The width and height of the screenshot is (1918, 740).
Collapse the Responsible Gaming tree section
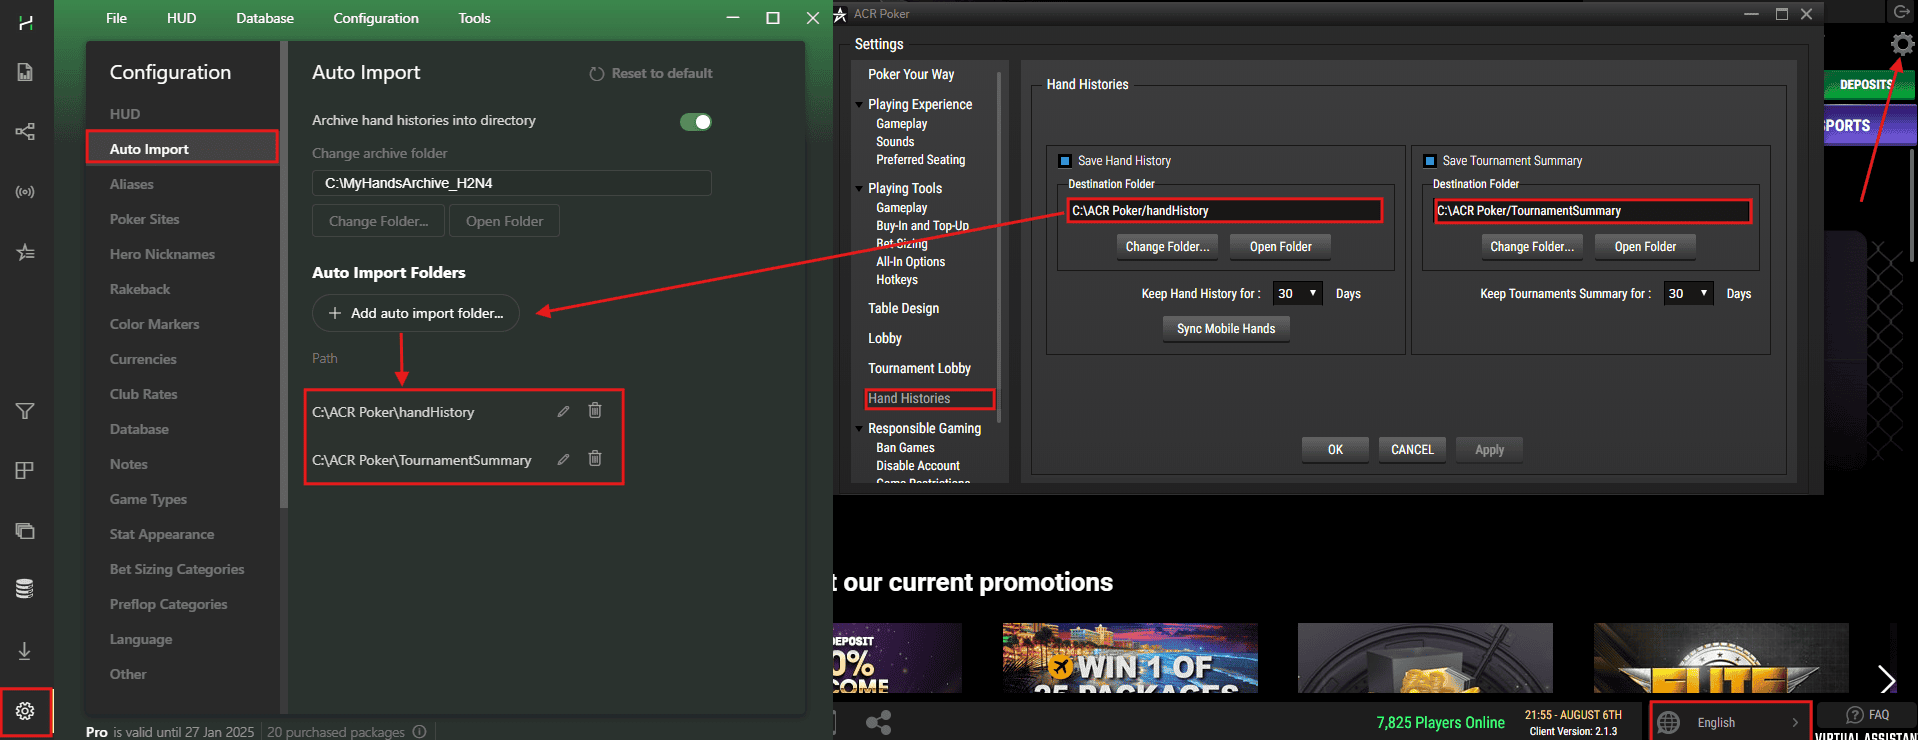click(860, 428)
